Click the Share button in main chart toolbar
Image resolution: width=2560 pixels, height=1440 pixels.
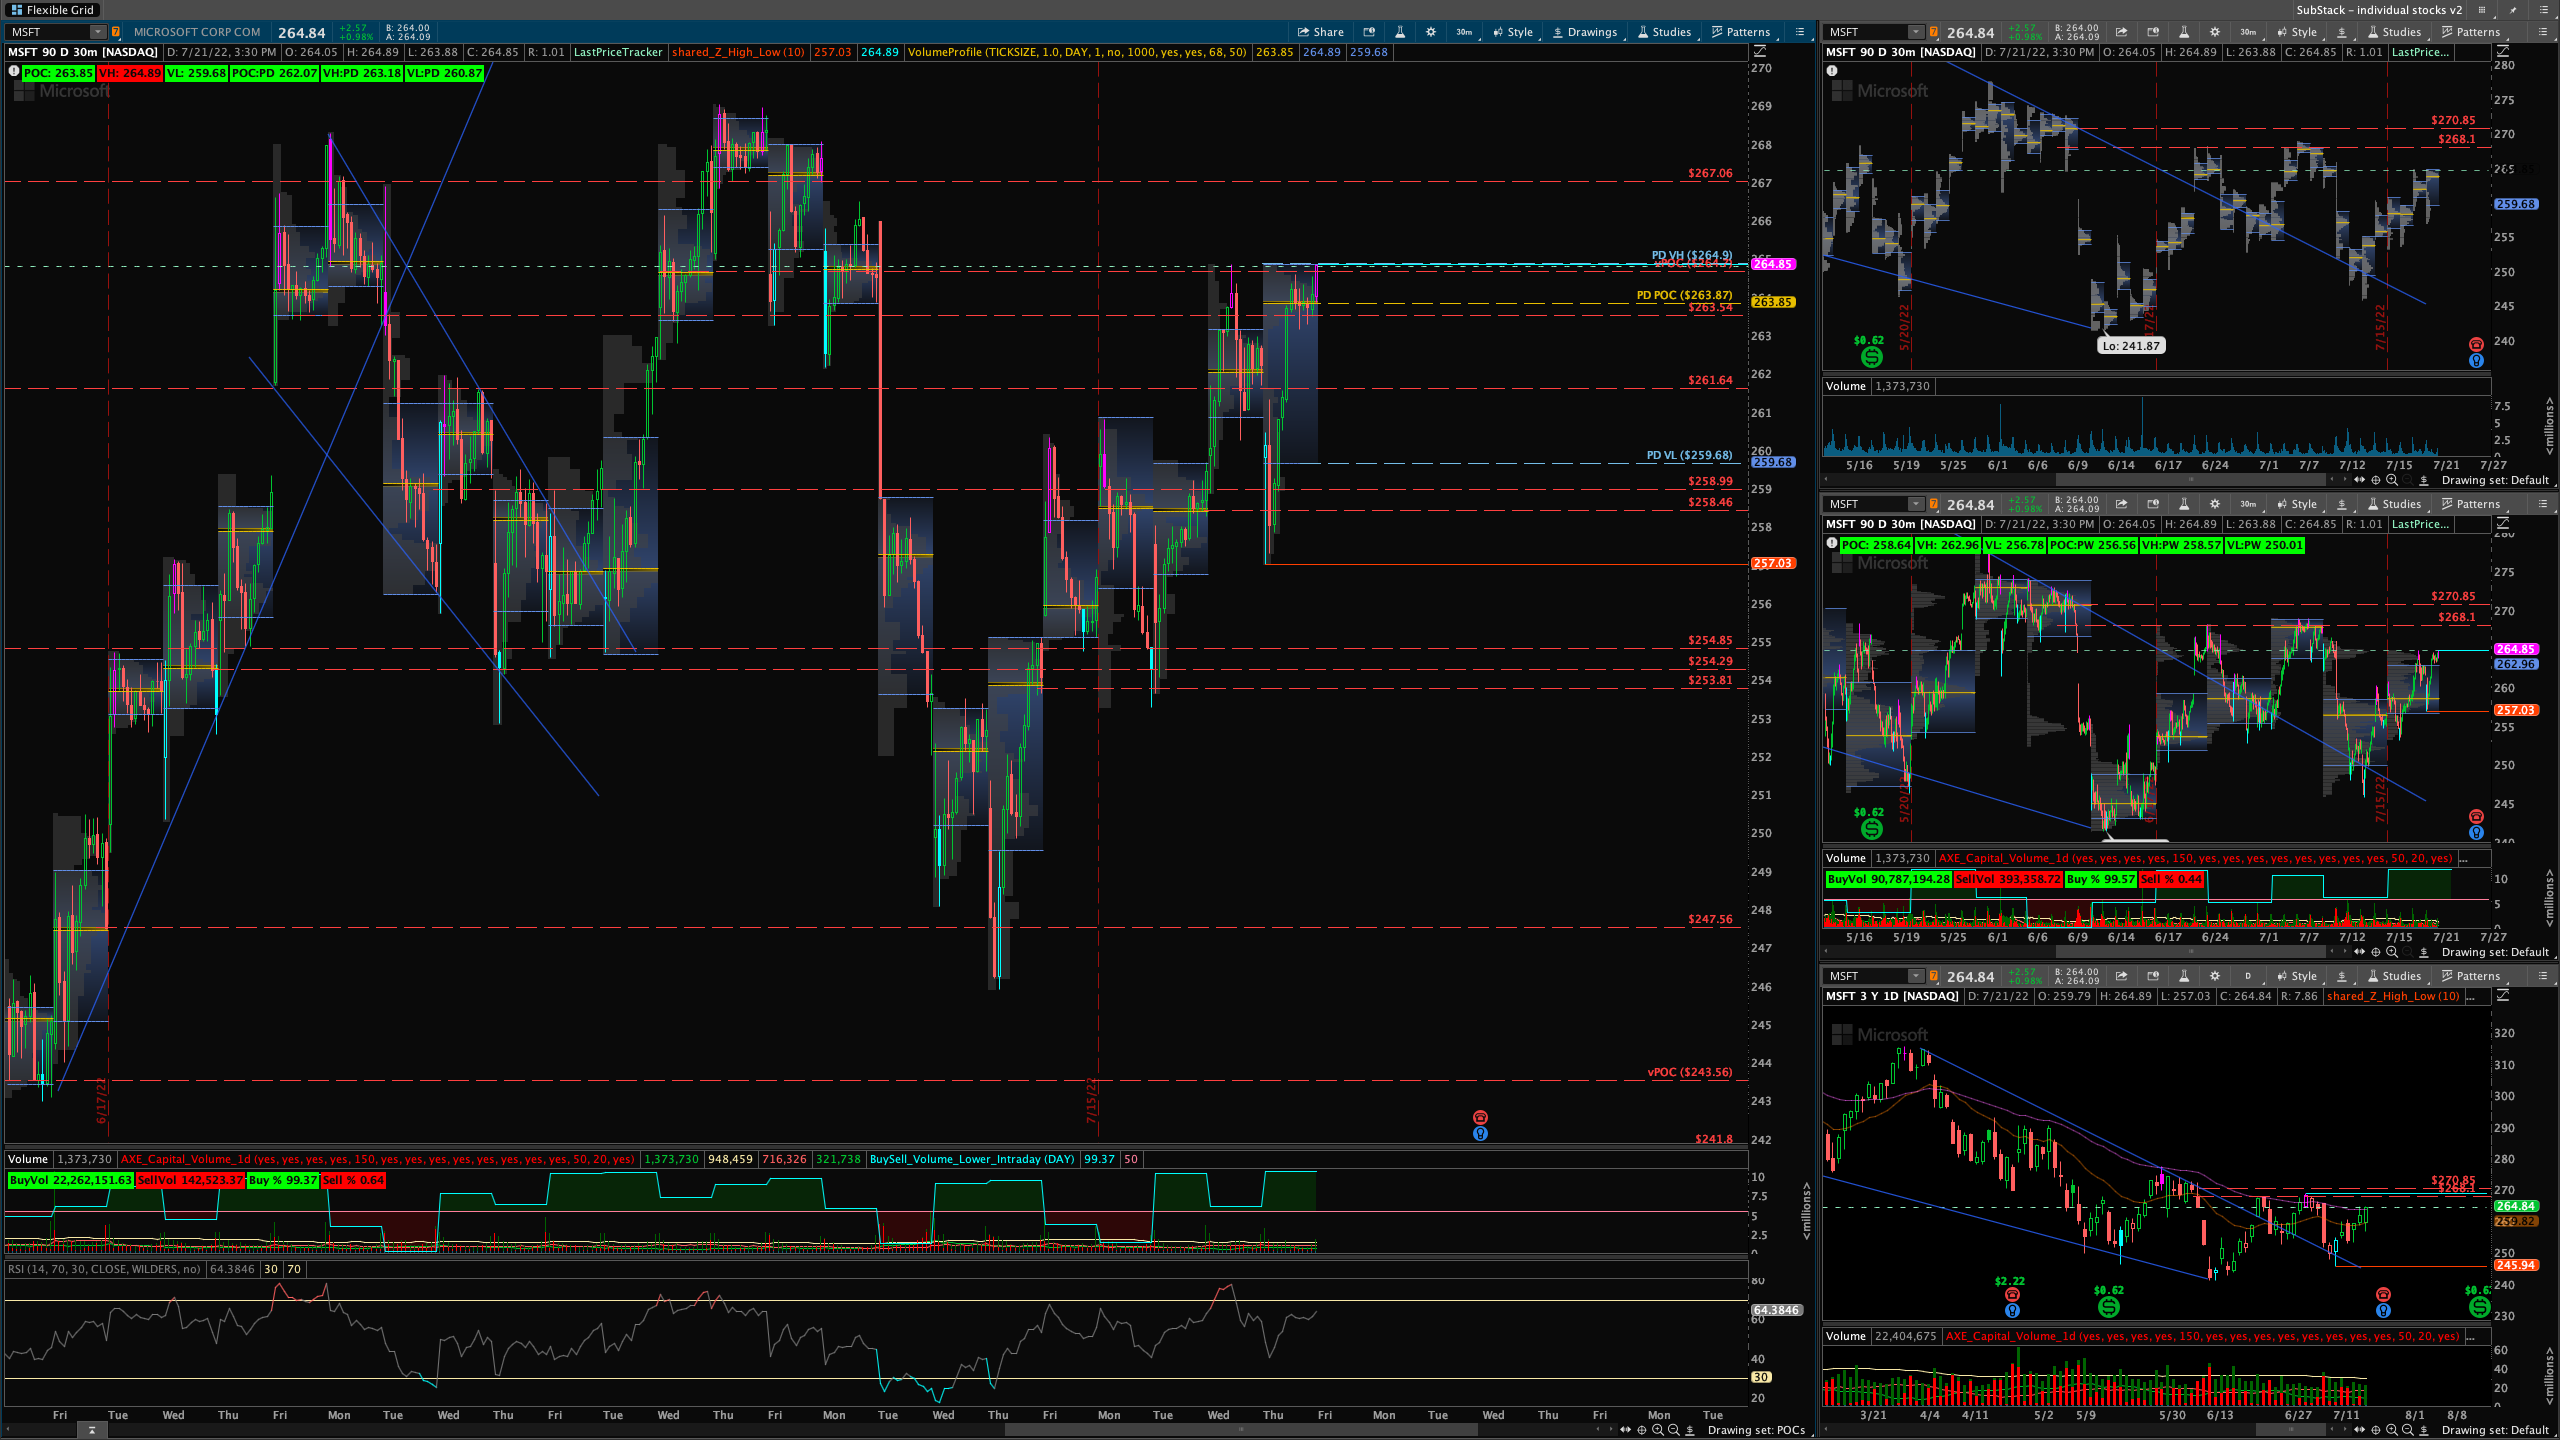(x=1320, y=32)
